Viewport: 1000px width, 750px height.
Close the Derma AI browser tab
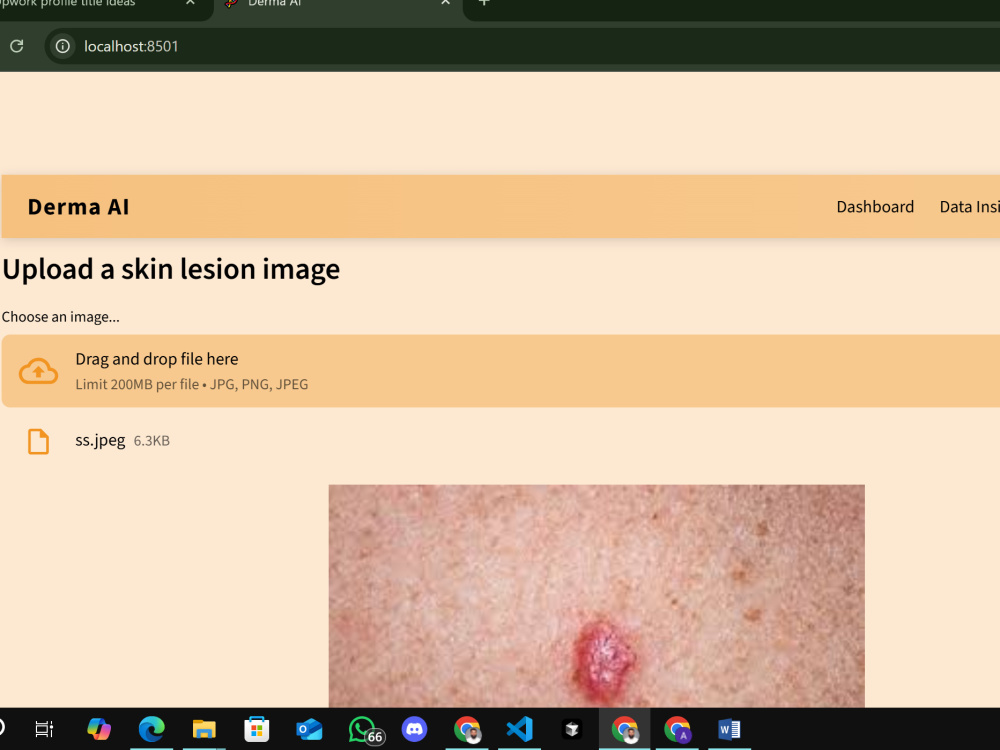(446, 3)
